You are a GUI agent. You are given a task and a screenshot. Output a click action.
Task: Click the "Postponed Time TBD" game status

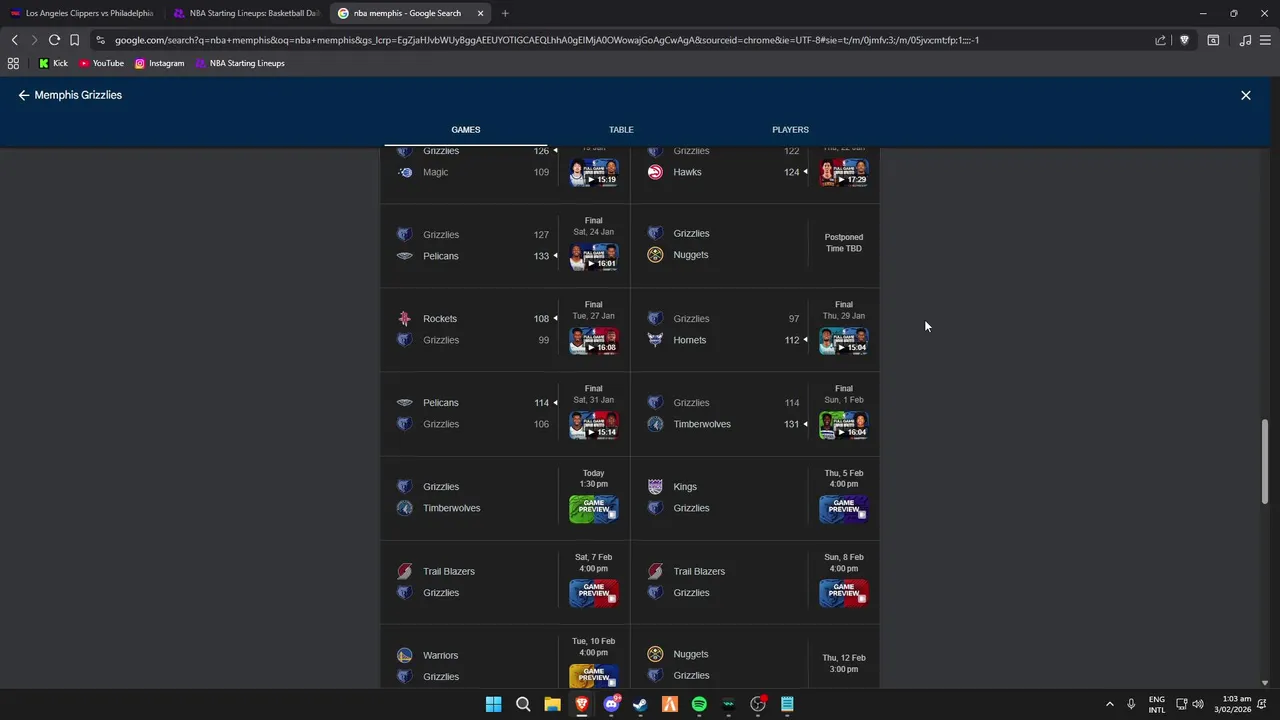pos(843,243)
